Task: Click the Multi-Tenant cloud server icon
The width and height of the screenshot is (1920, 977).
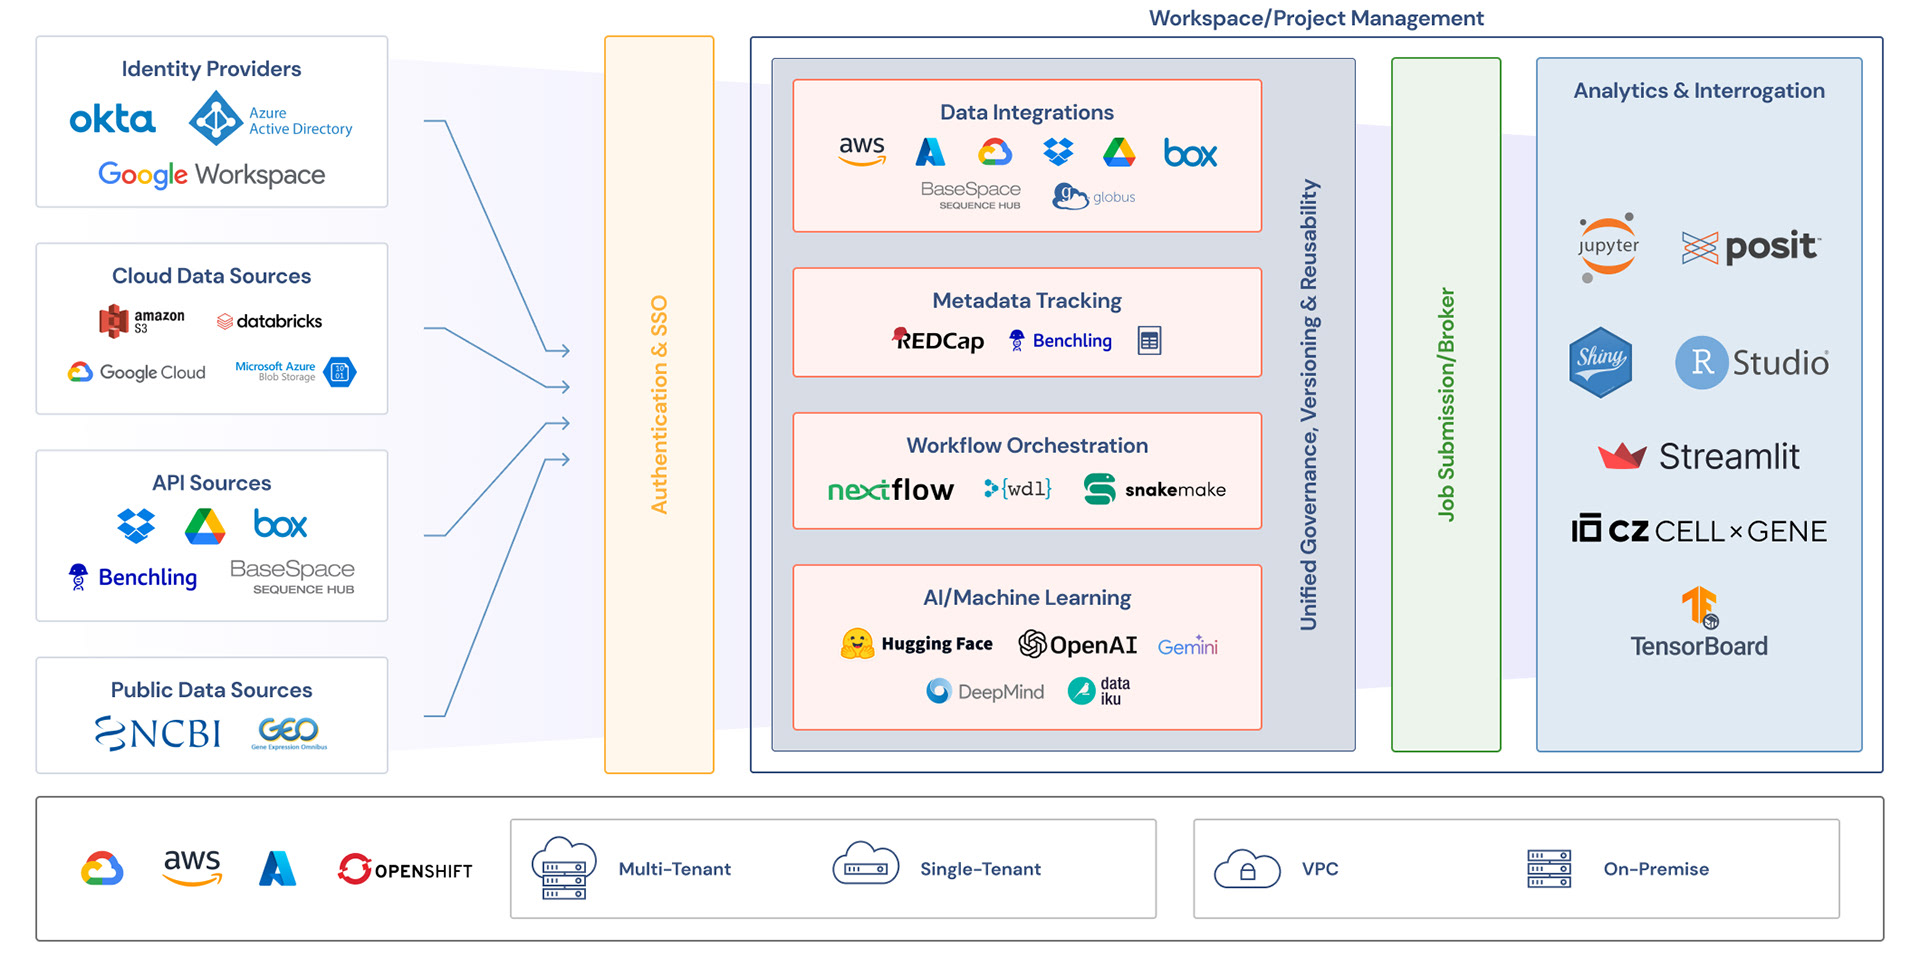Action: point(564,868)
